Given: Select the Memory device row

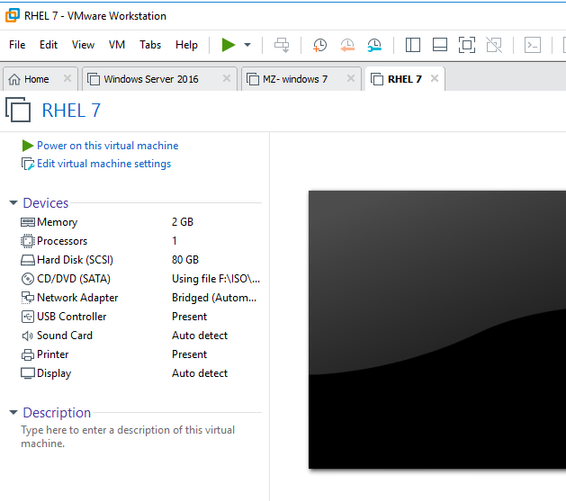Looking at the screenshot, I should point(141,222).
